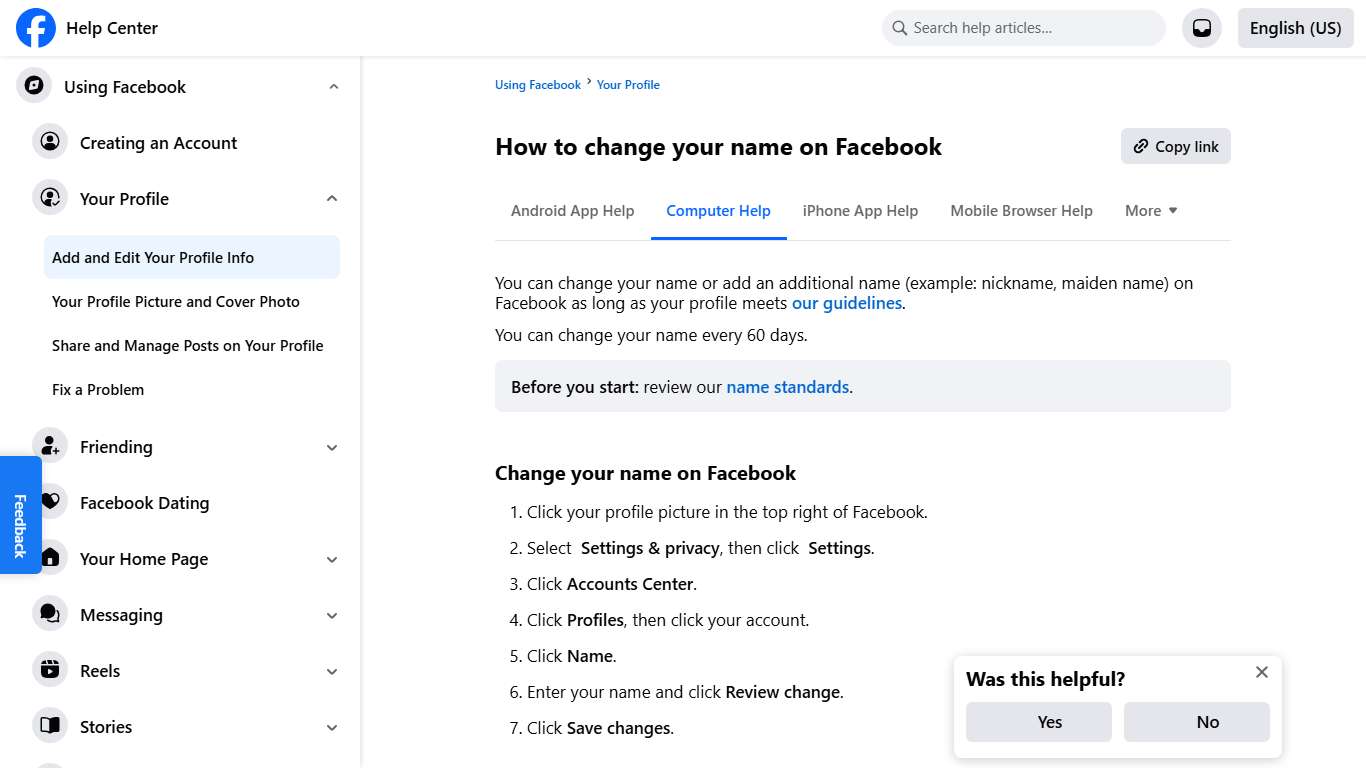Open the iPhone App Help tab
The image size is (1366, 768).
click(x=860, y=210)
